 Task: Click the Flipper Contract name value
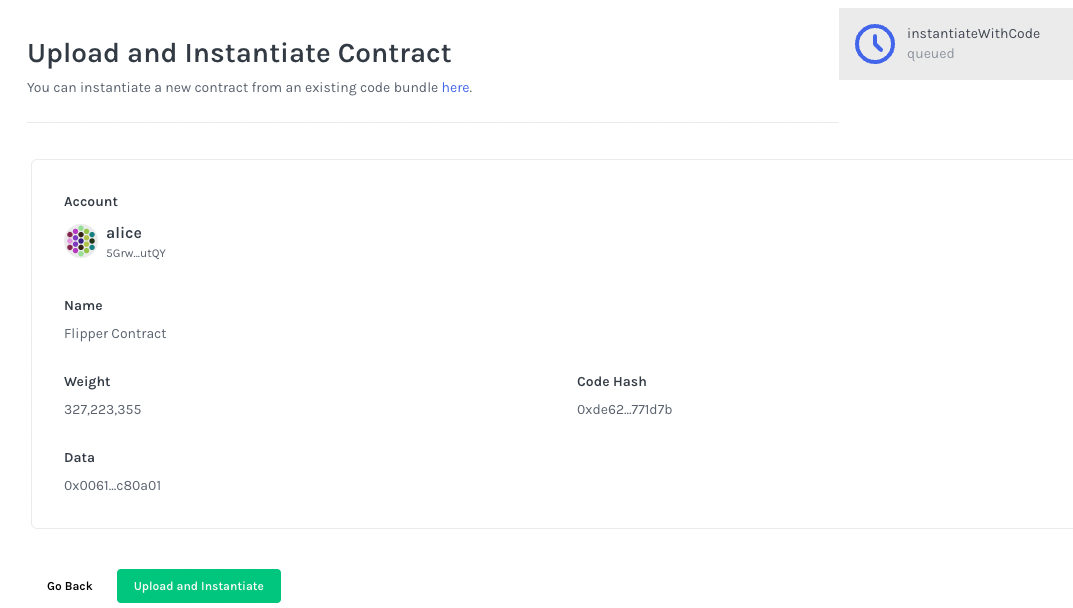click(115, 333)
